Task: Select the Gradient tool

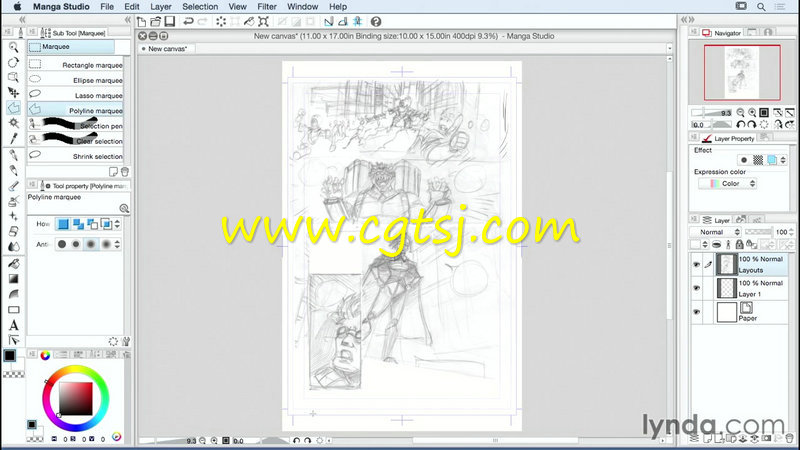Action: click(x=13, y=279)
